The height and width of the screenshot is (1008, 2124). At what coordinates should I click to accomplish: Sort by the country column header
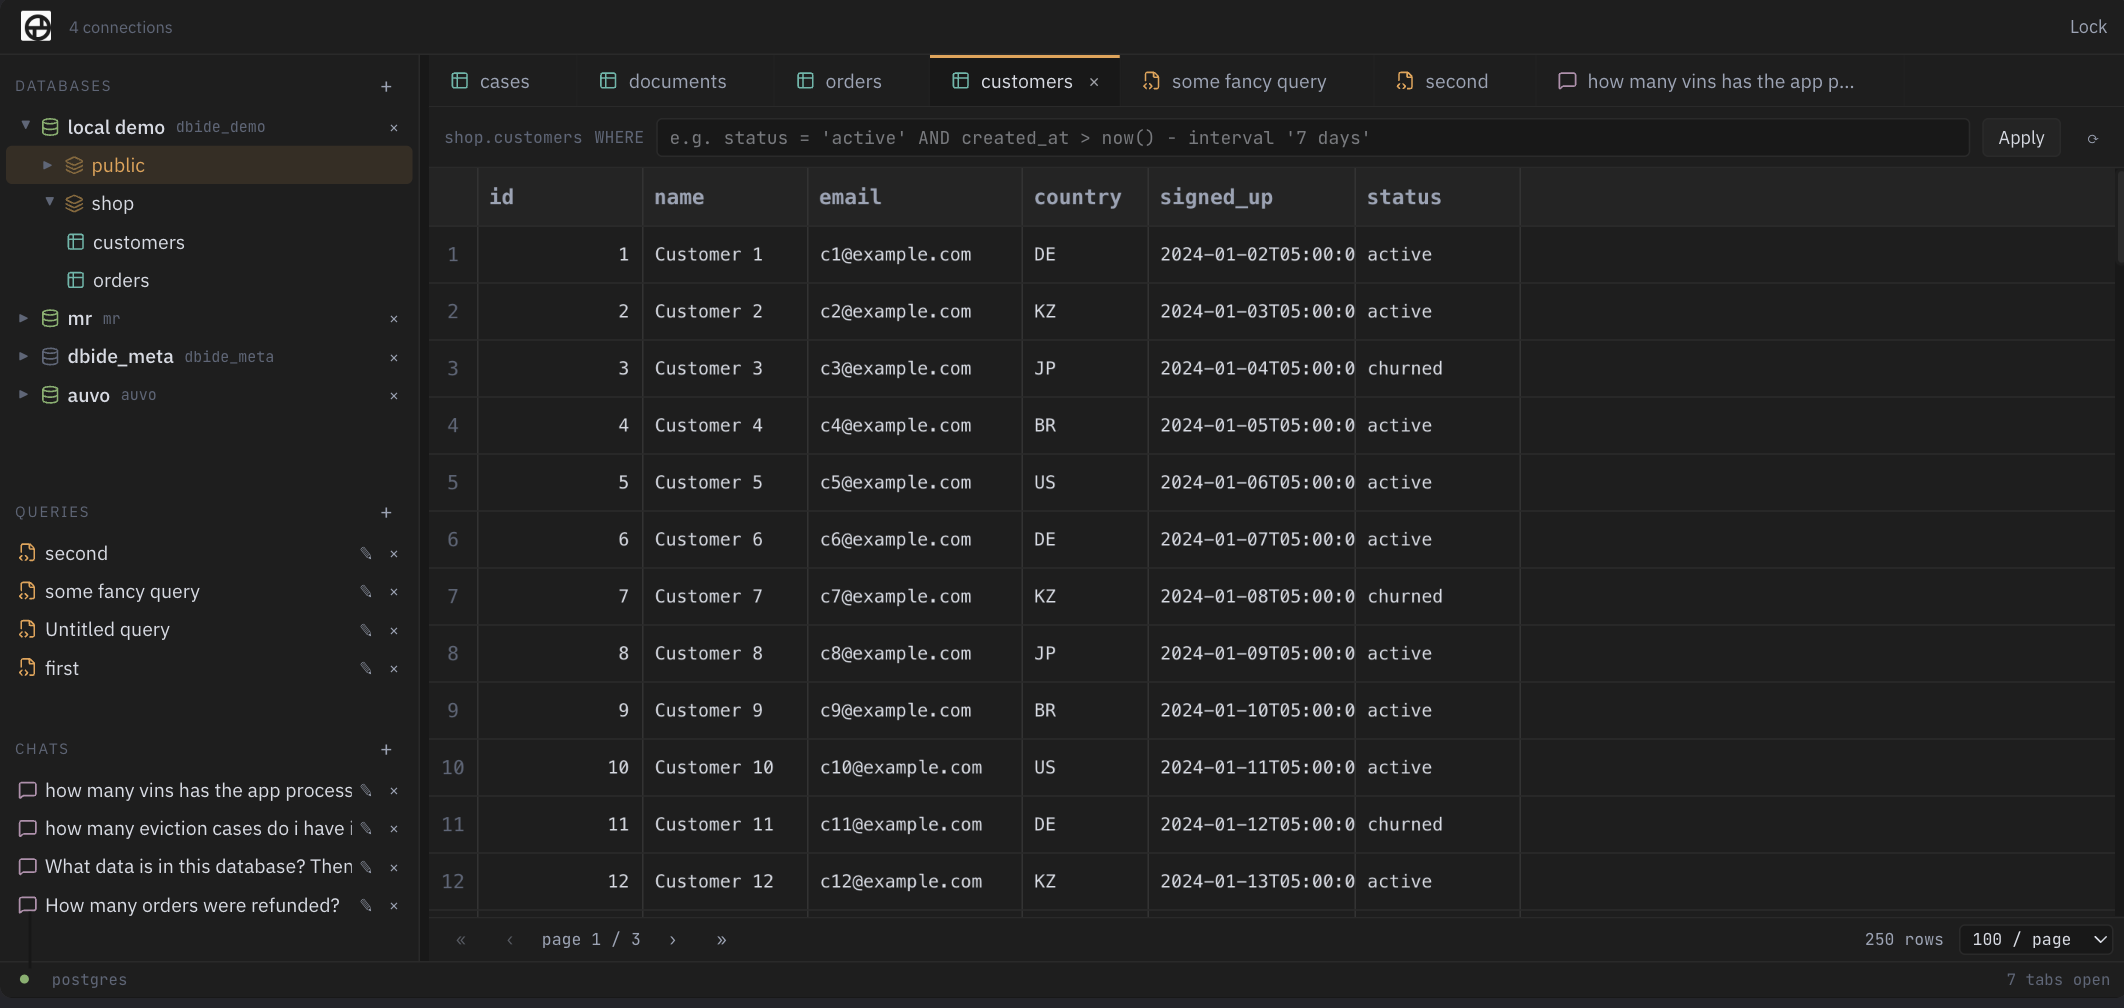click(x=1085, y=197)
